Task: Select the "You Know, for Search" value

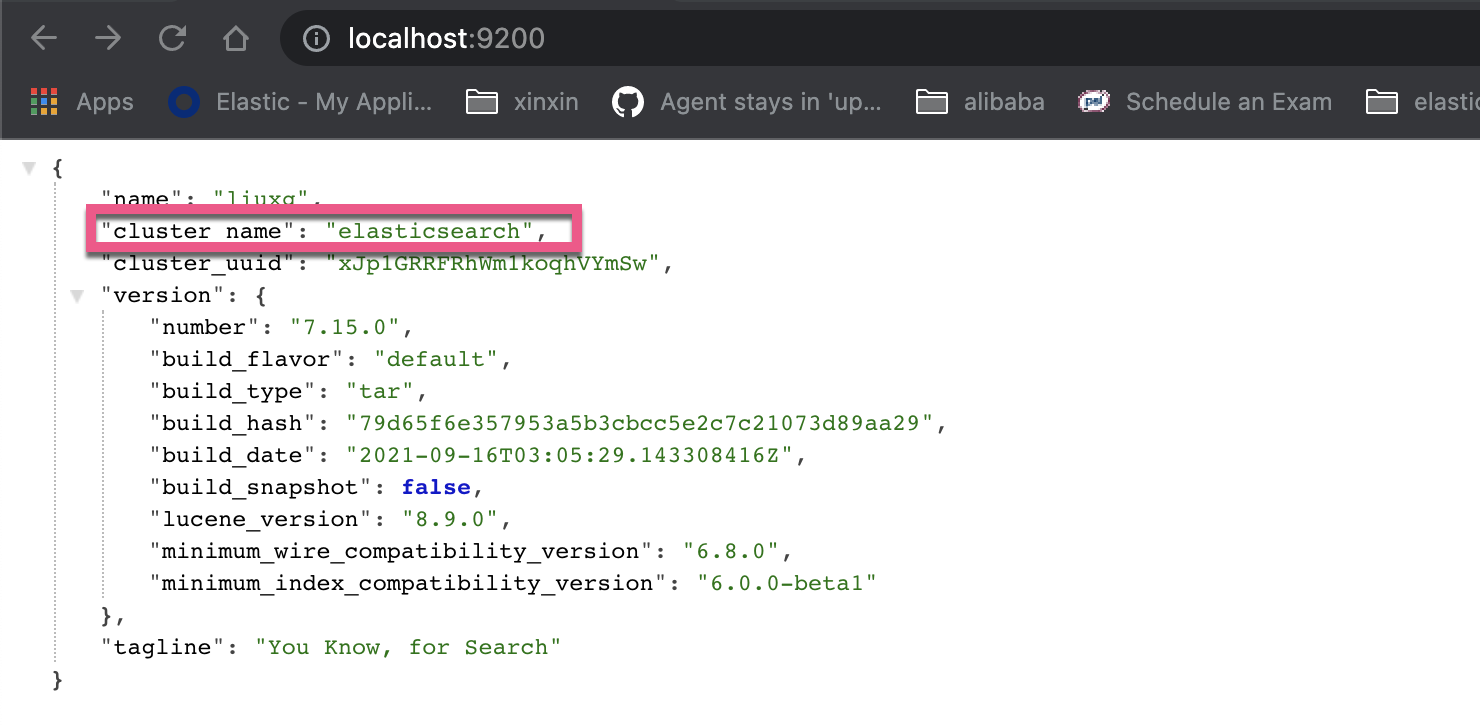Action: click(408, 647)
